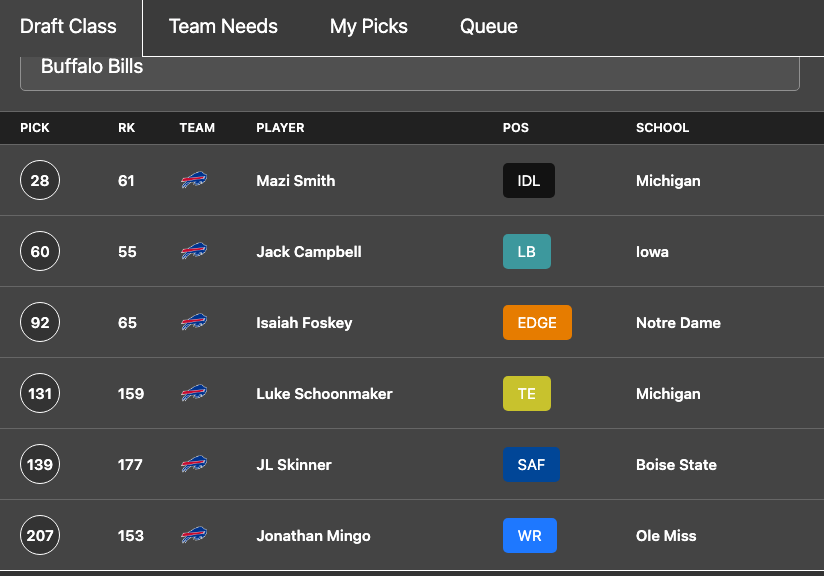Switch to the Draft Class tab
824x576 pixels.
(68, 26)
